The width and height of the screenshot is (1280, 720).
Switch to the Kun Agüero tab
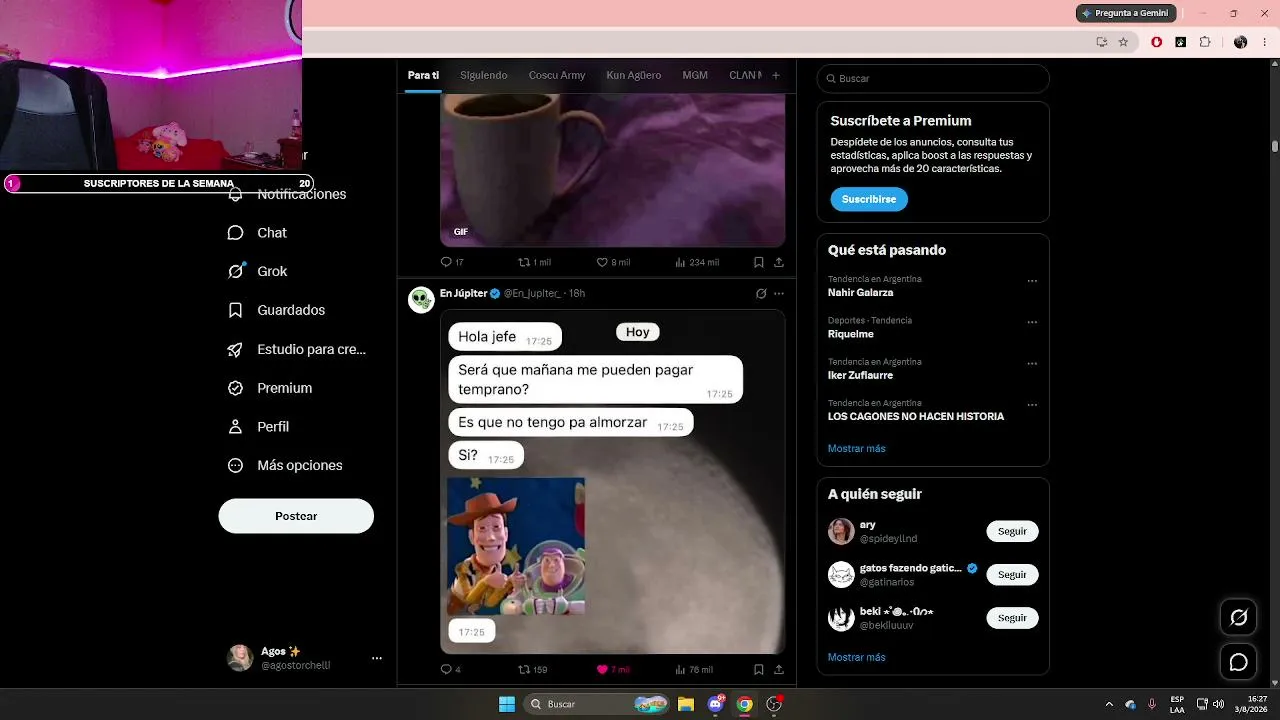click(633, 75)
